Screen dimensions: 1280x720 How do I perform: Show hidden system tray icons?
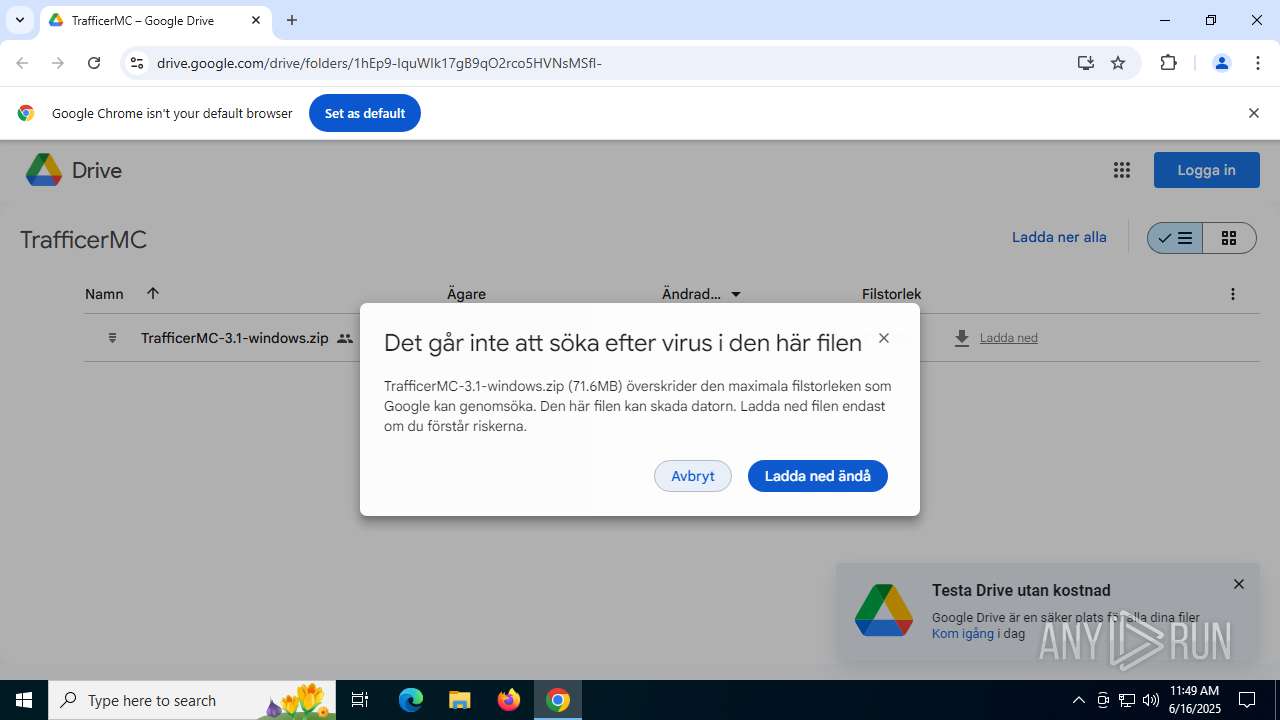point(1078,700)
